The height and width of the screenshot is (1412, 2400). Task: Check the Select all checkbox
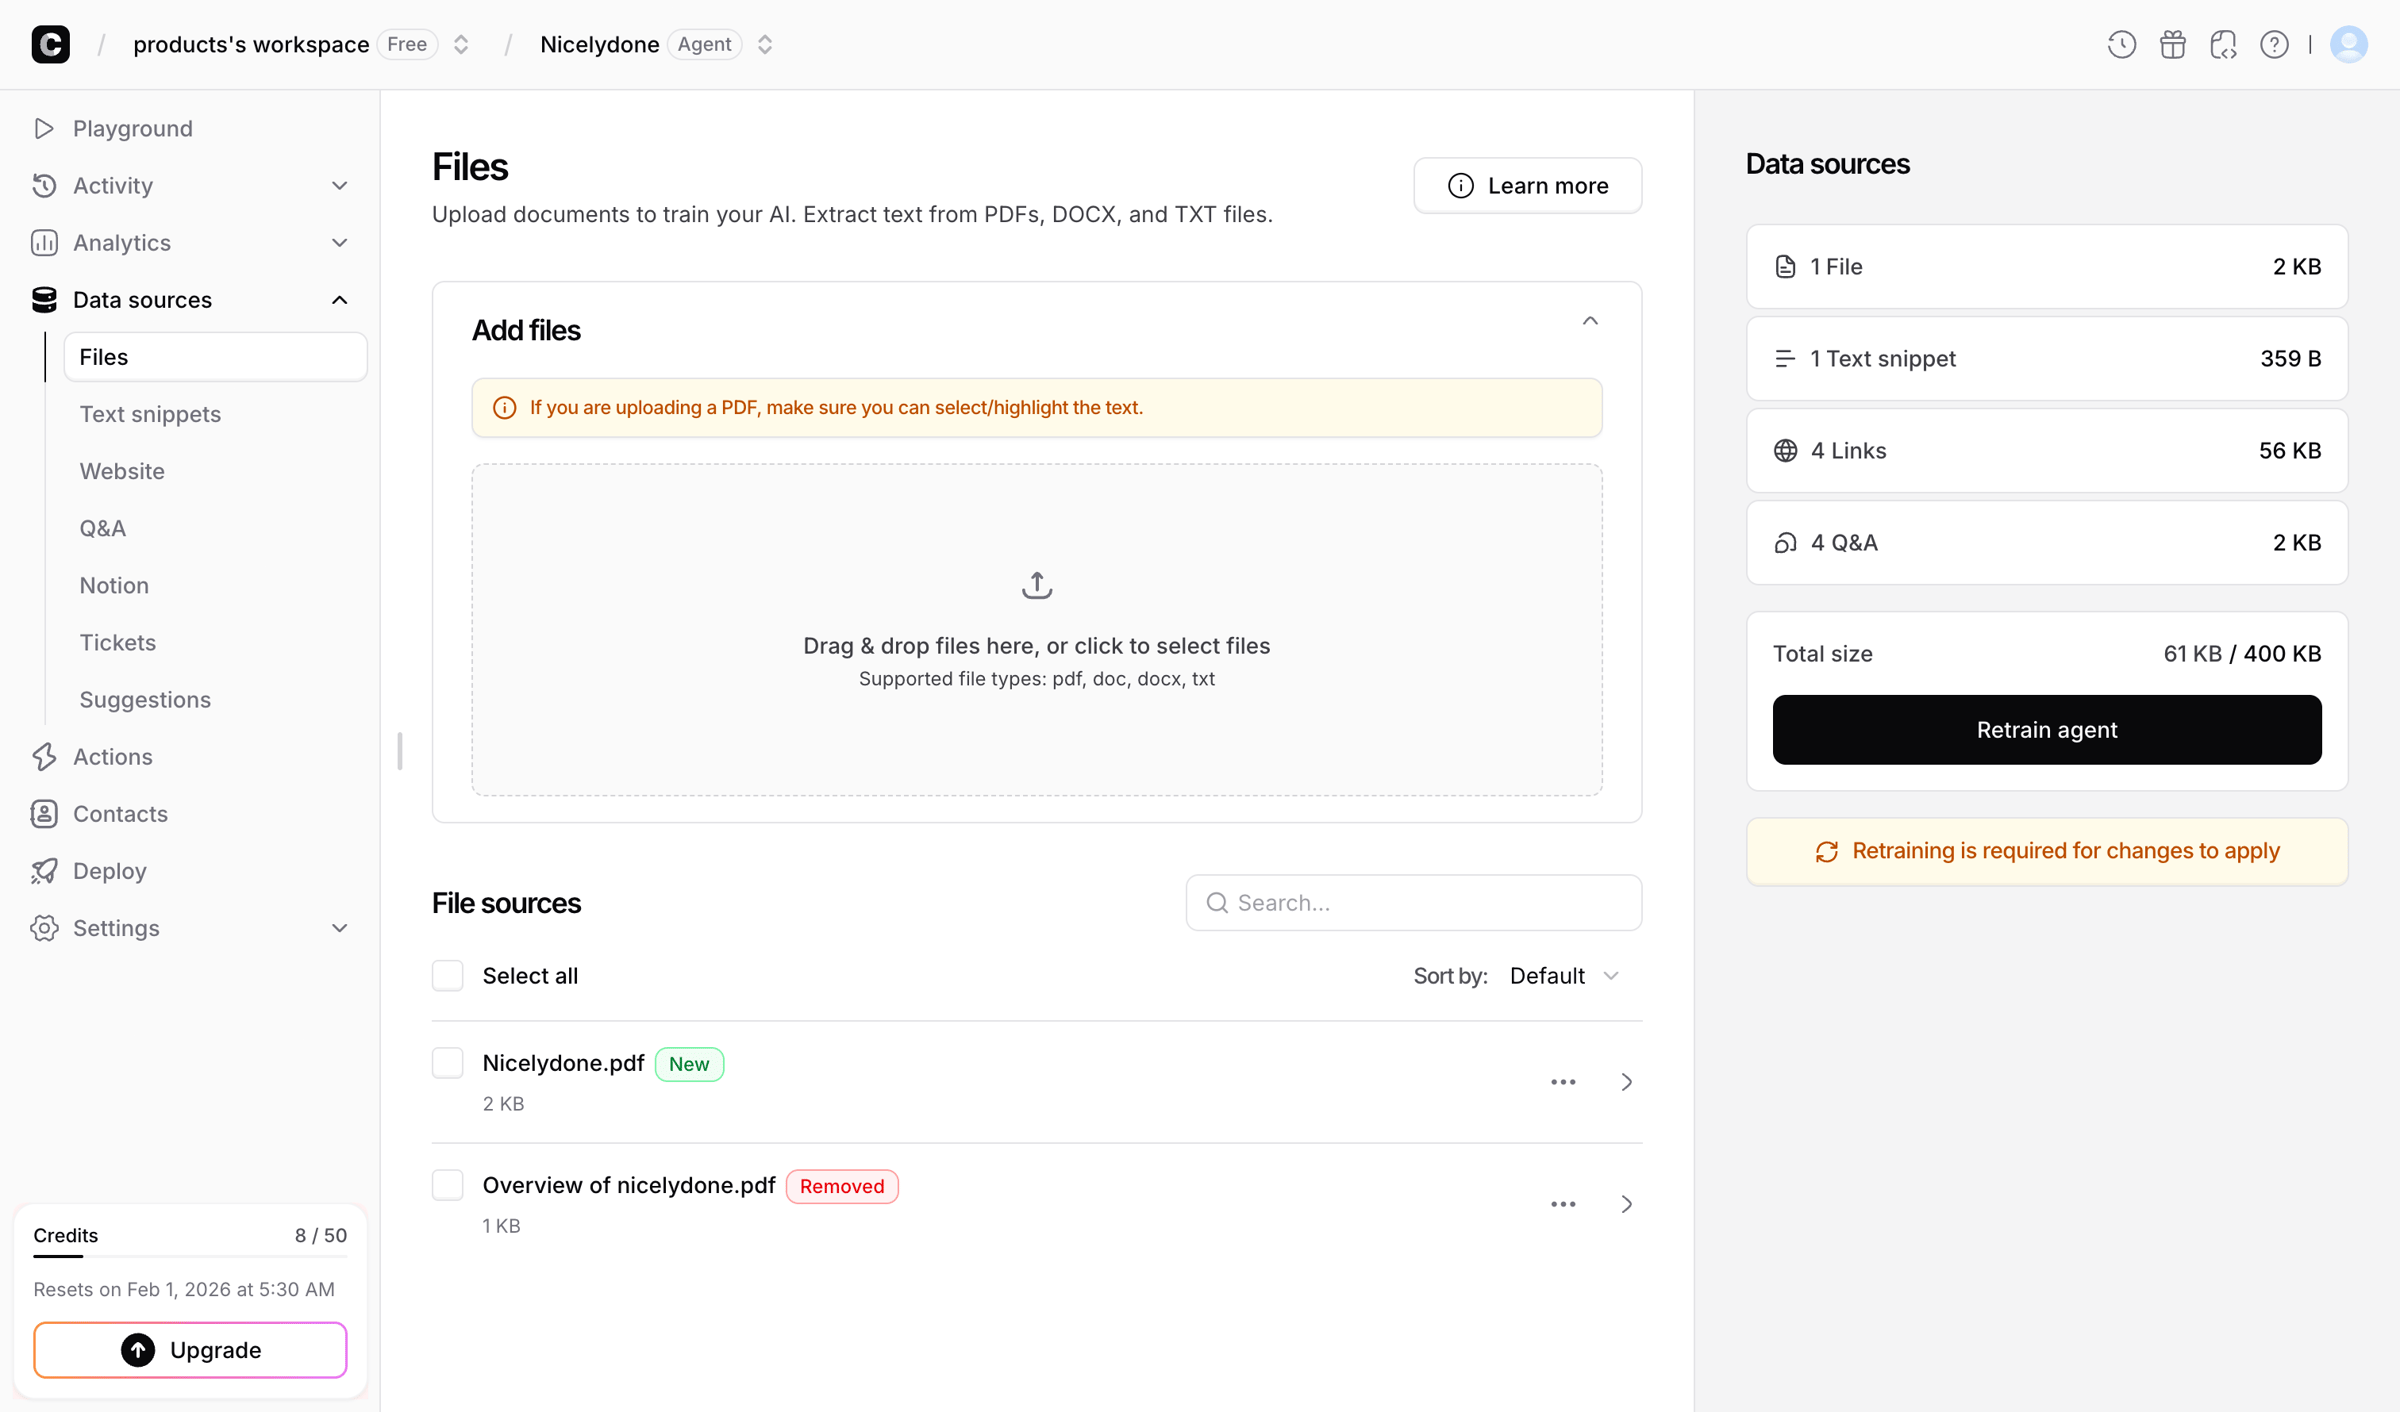point(447,975)
